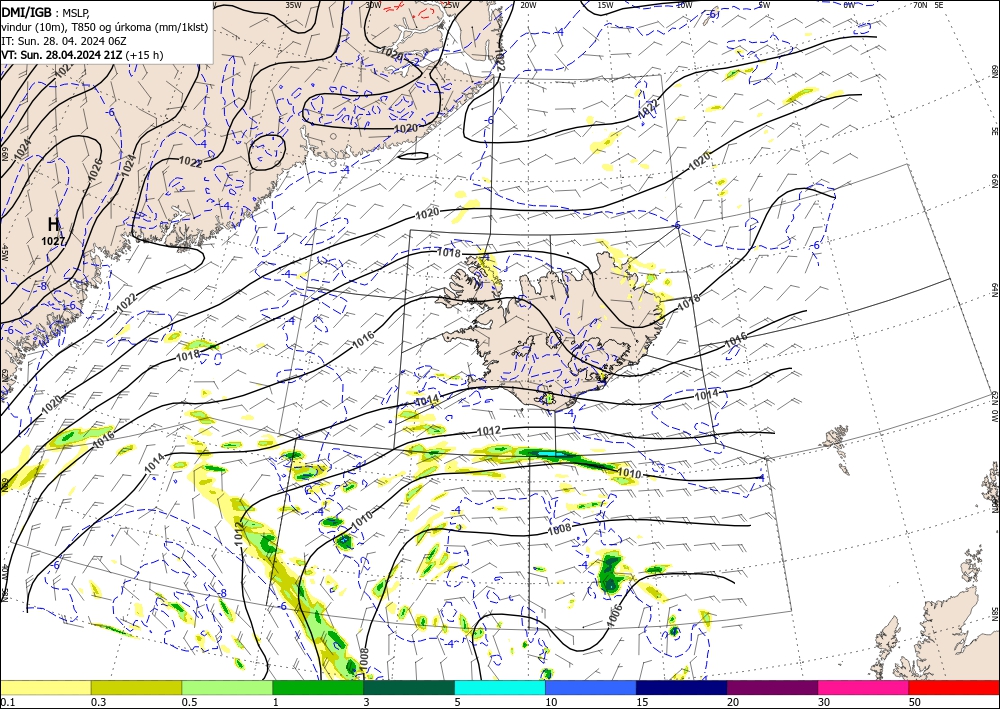Click the purple 20–30 legend color segment

click(x=772, y=687)
